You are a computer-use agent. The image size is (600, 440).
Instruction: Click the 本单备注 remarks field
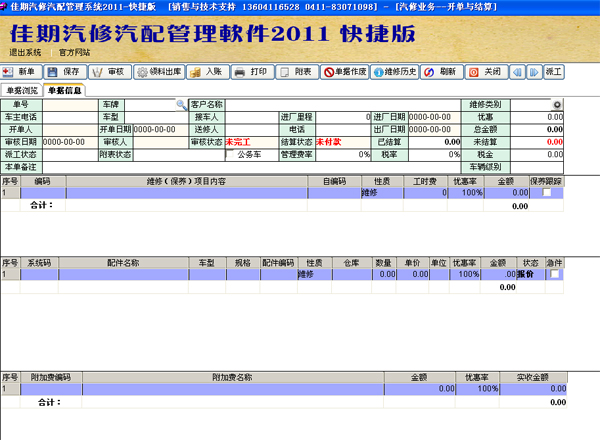click(251, 167)
